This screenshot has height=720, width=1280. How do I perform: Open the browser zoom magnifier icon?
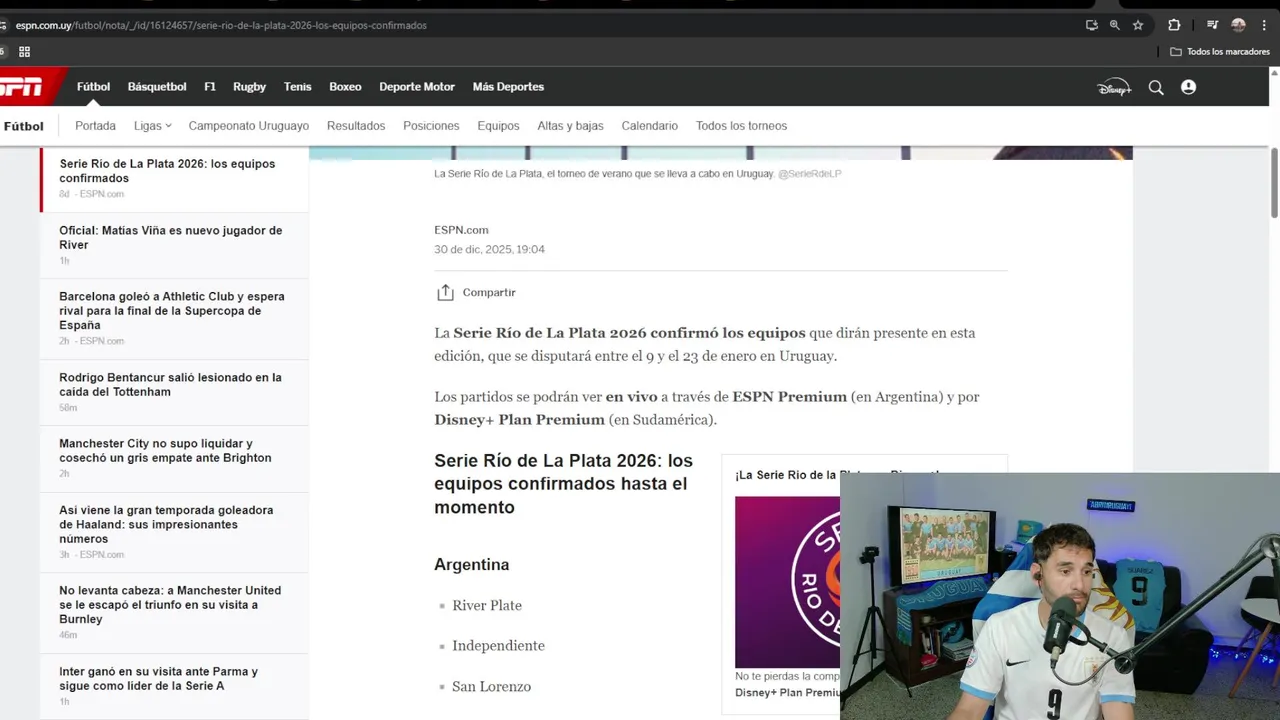[x=1115, y=25]
